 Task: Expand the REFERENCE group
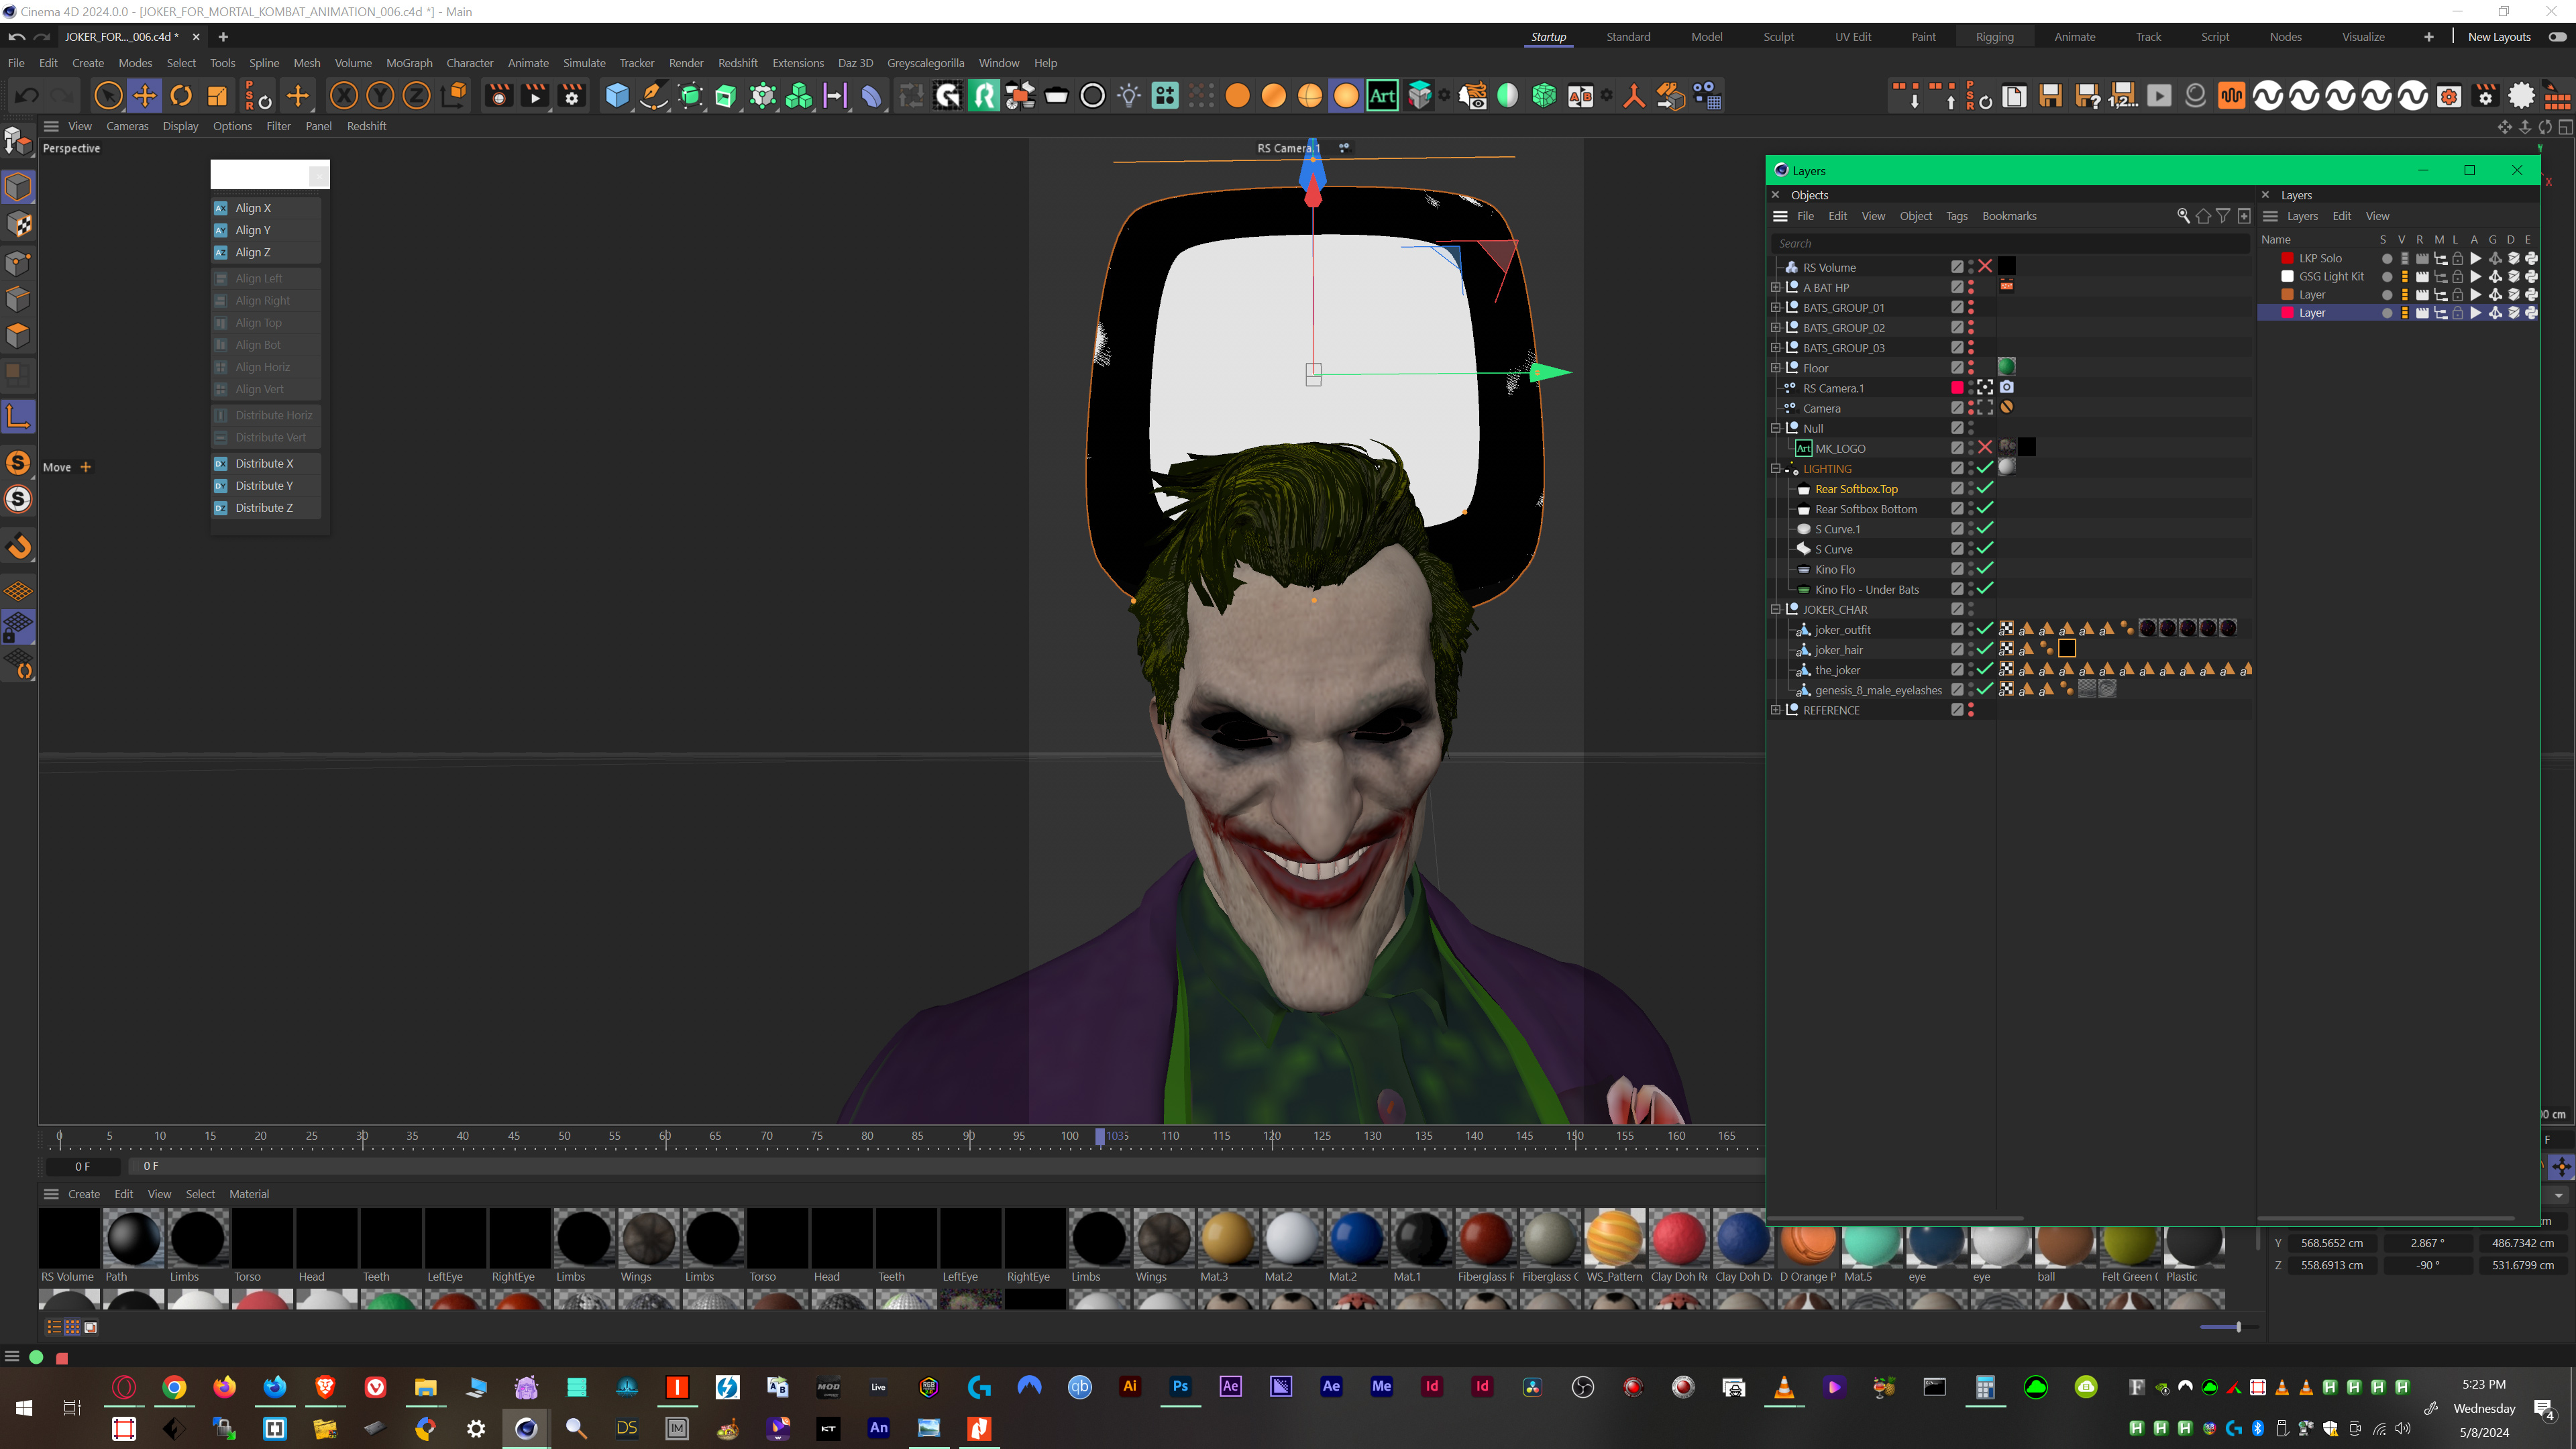click(x=1776, y=710)
